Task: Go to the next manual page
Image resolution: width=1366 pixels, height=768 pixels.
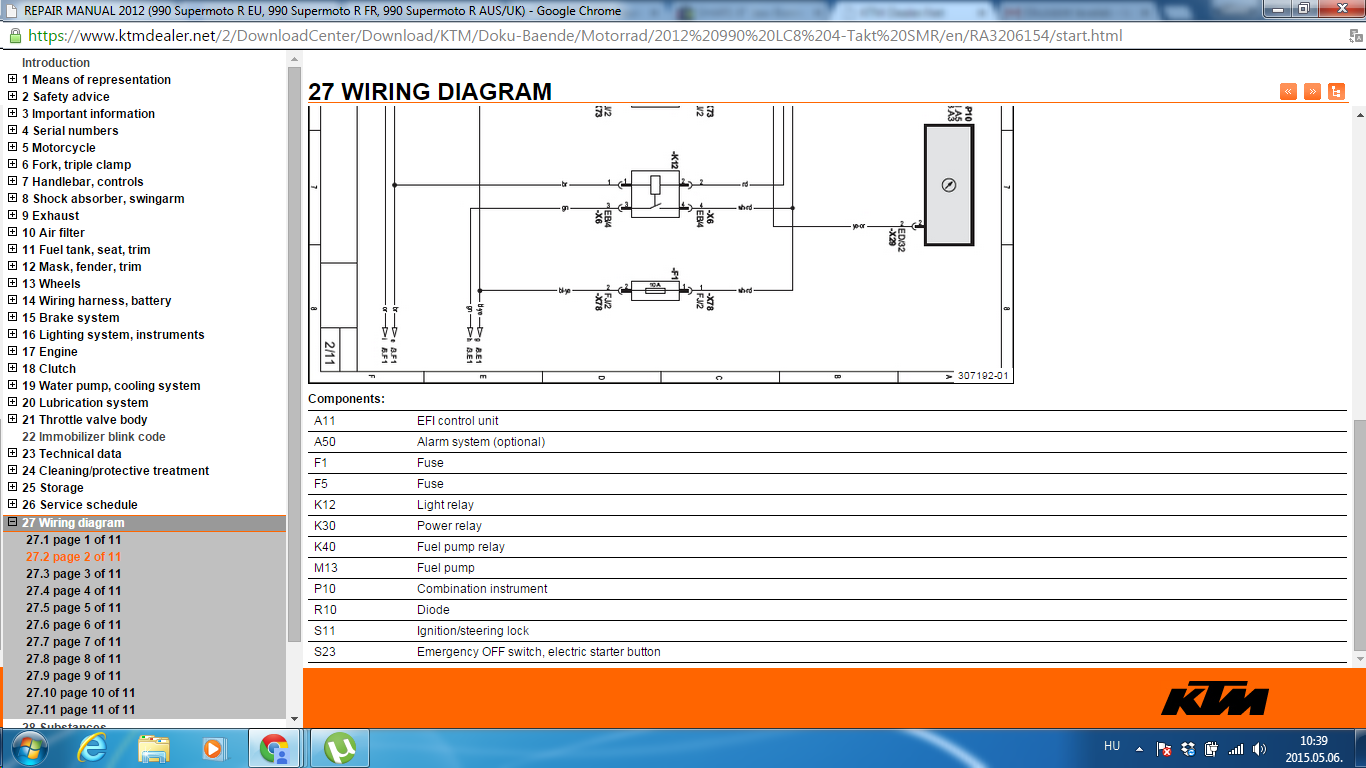Action: click(x=1312, y=91)
